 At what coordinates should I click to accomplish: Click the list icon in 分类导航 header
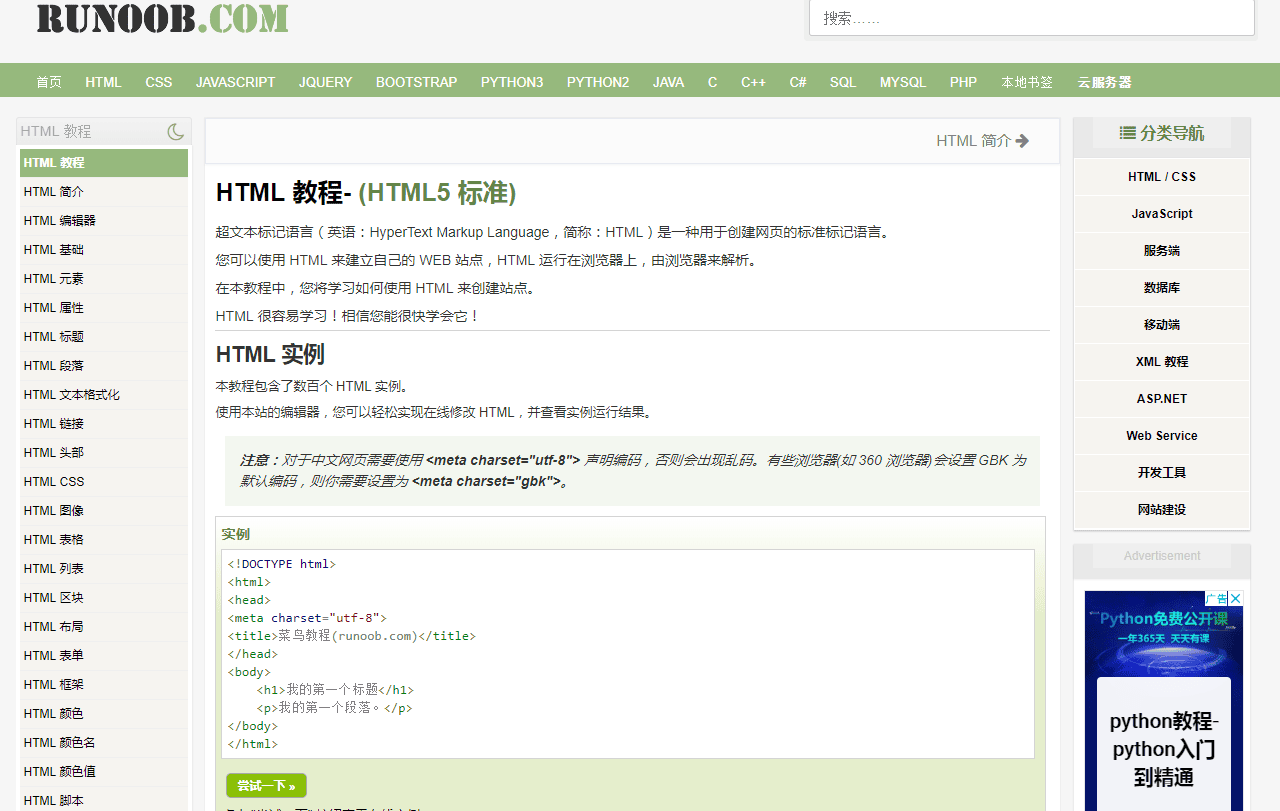1127,133
